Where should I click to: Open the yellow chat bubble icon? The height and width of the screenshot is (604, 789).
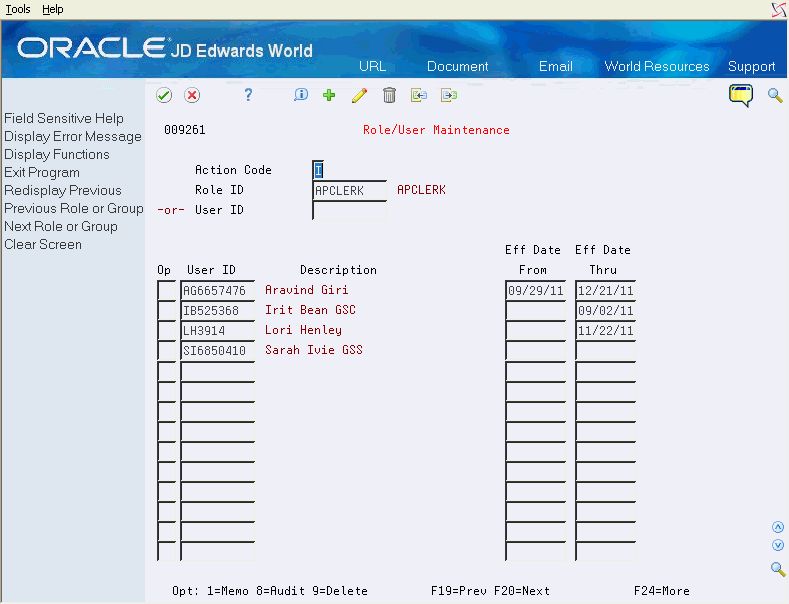pyautogui.click(x=741, y=95)
